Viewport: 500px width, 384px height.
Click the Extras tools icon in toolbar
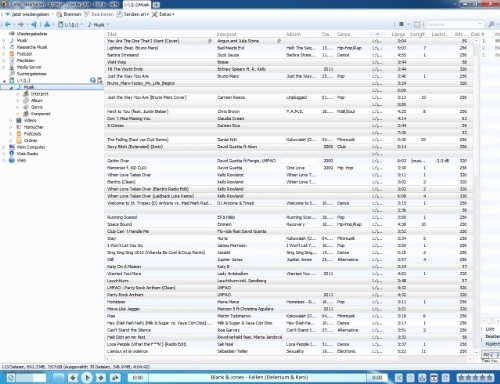[155, 14]
